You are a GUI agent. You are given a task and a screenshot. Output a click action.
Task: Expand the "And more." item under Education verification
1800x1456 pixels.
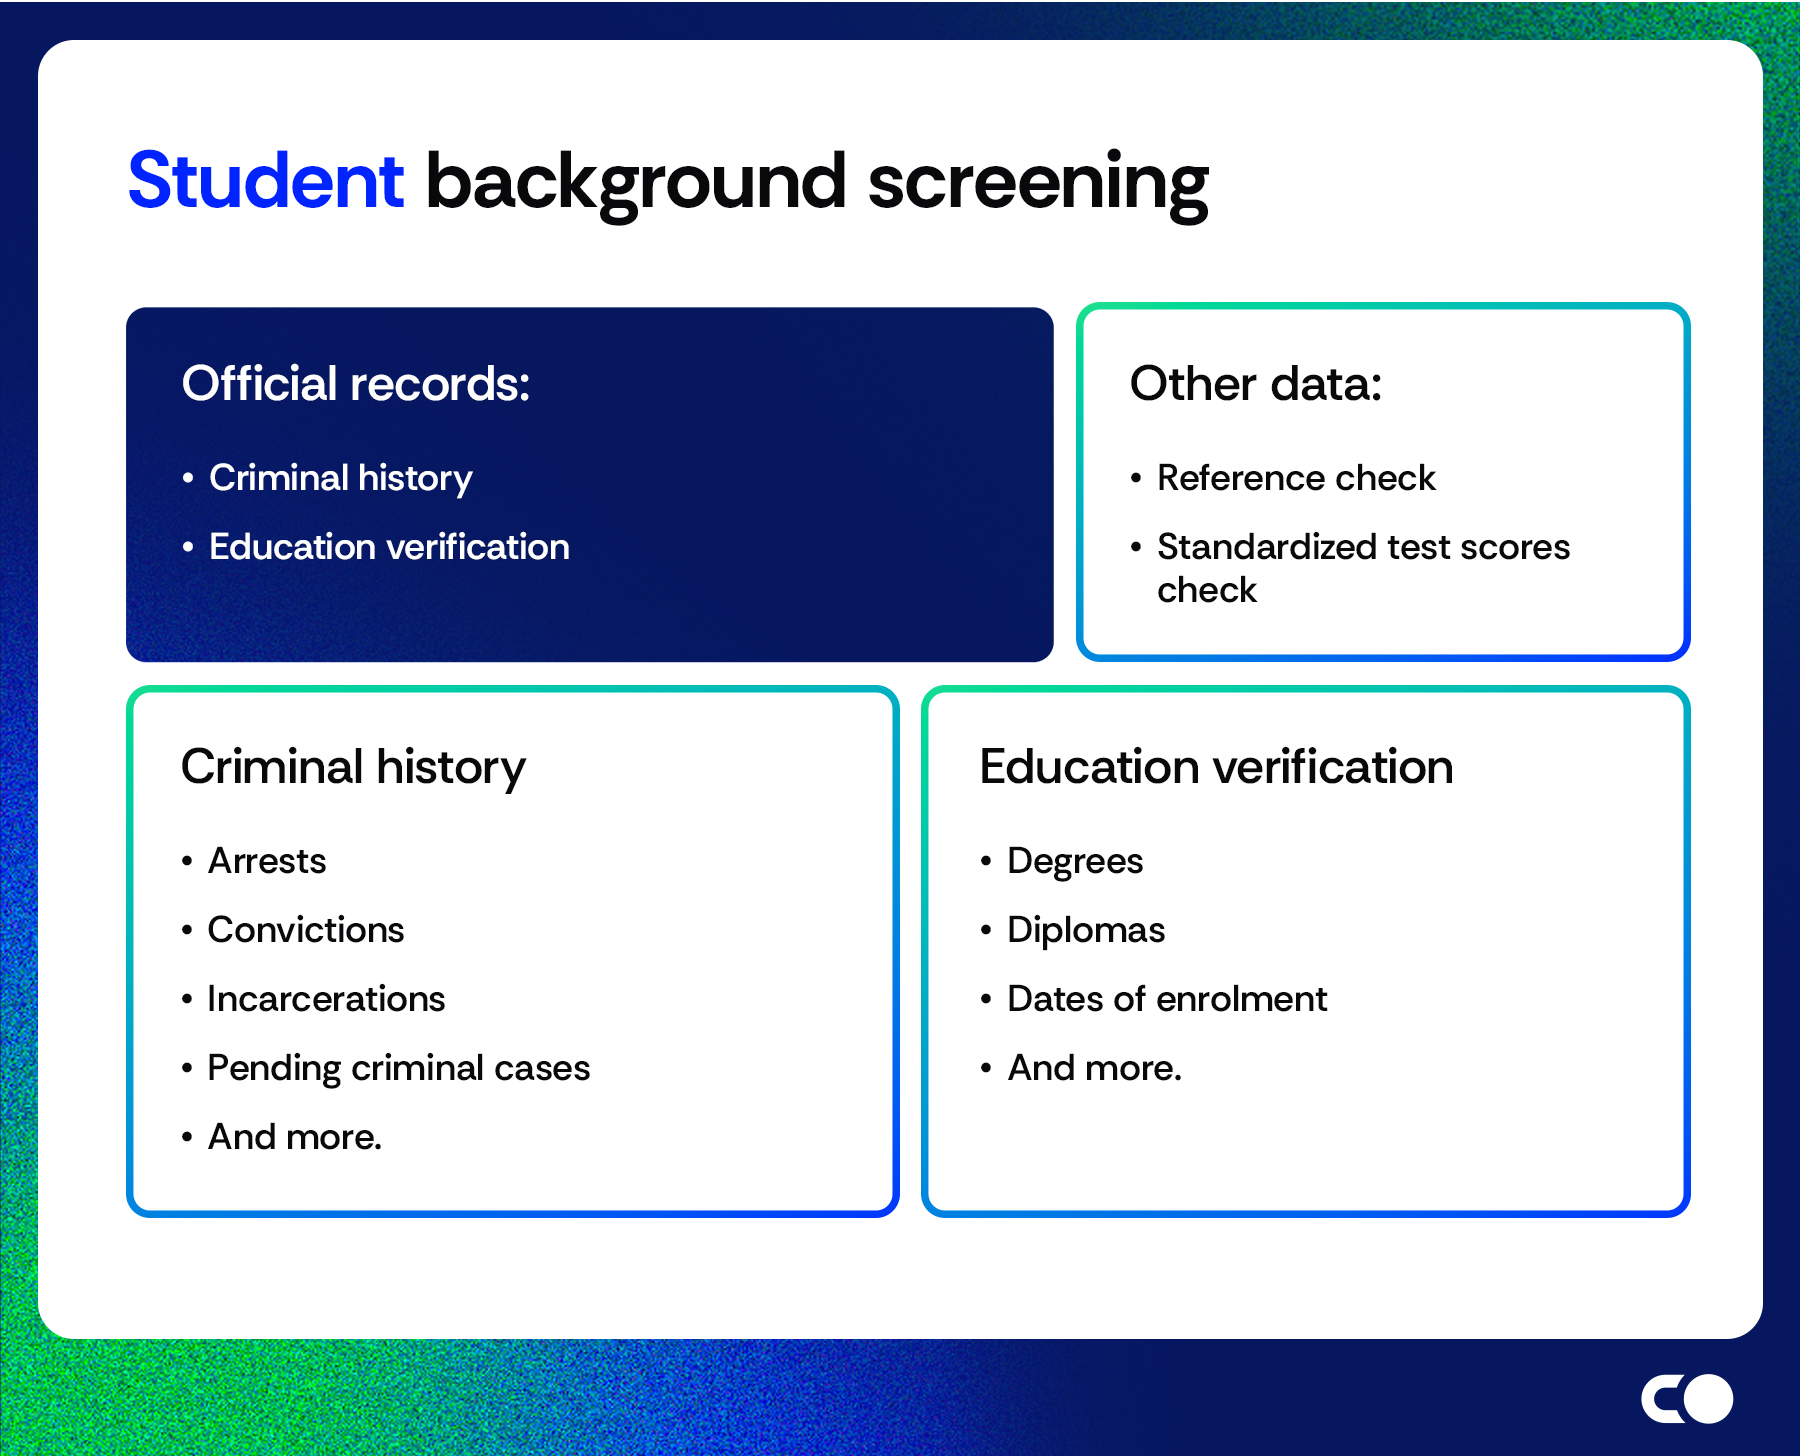(1094, 1067)
